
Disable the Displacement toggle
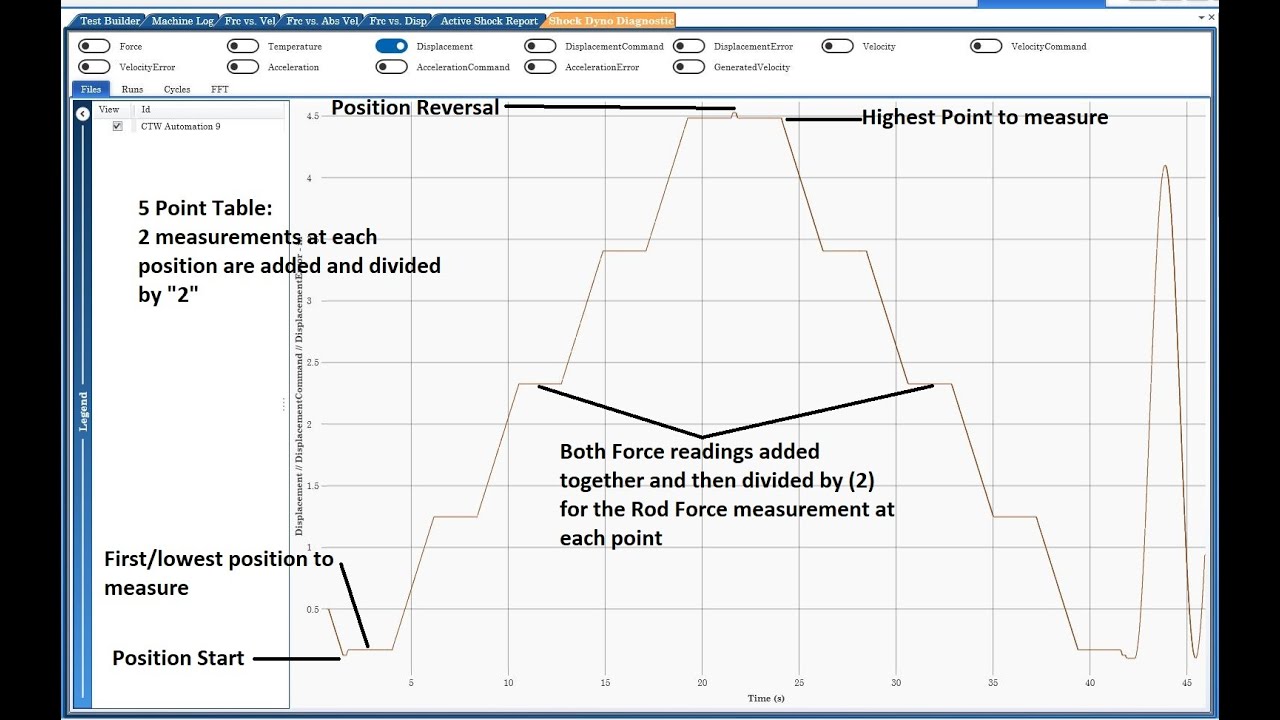[392, 46]
